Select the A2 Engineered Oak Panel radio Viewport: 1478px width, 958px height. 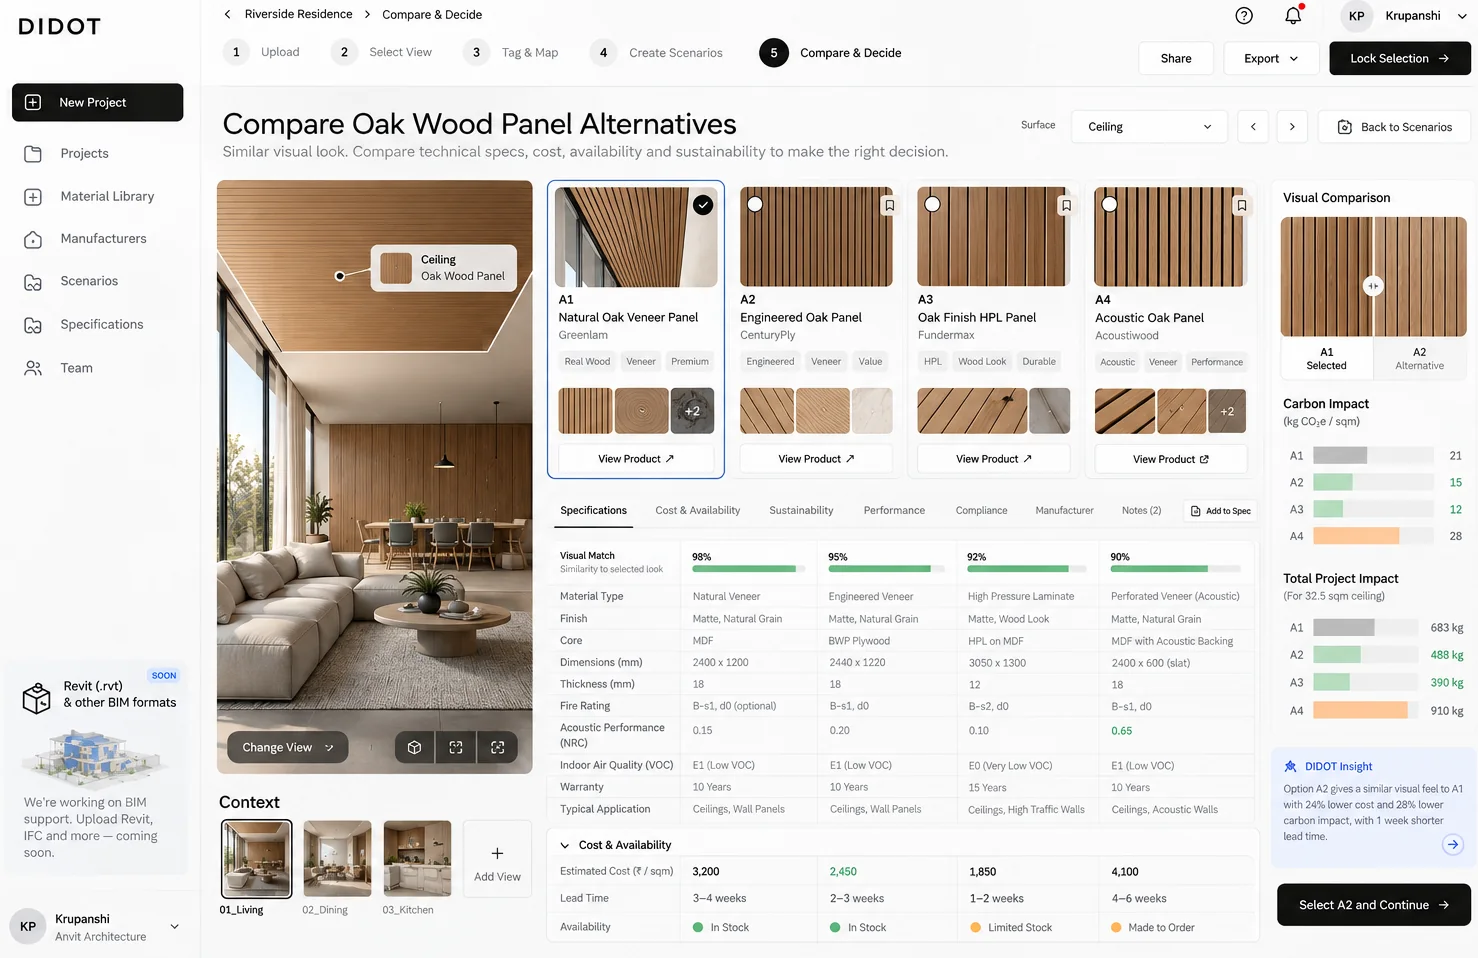click(755, 204)
